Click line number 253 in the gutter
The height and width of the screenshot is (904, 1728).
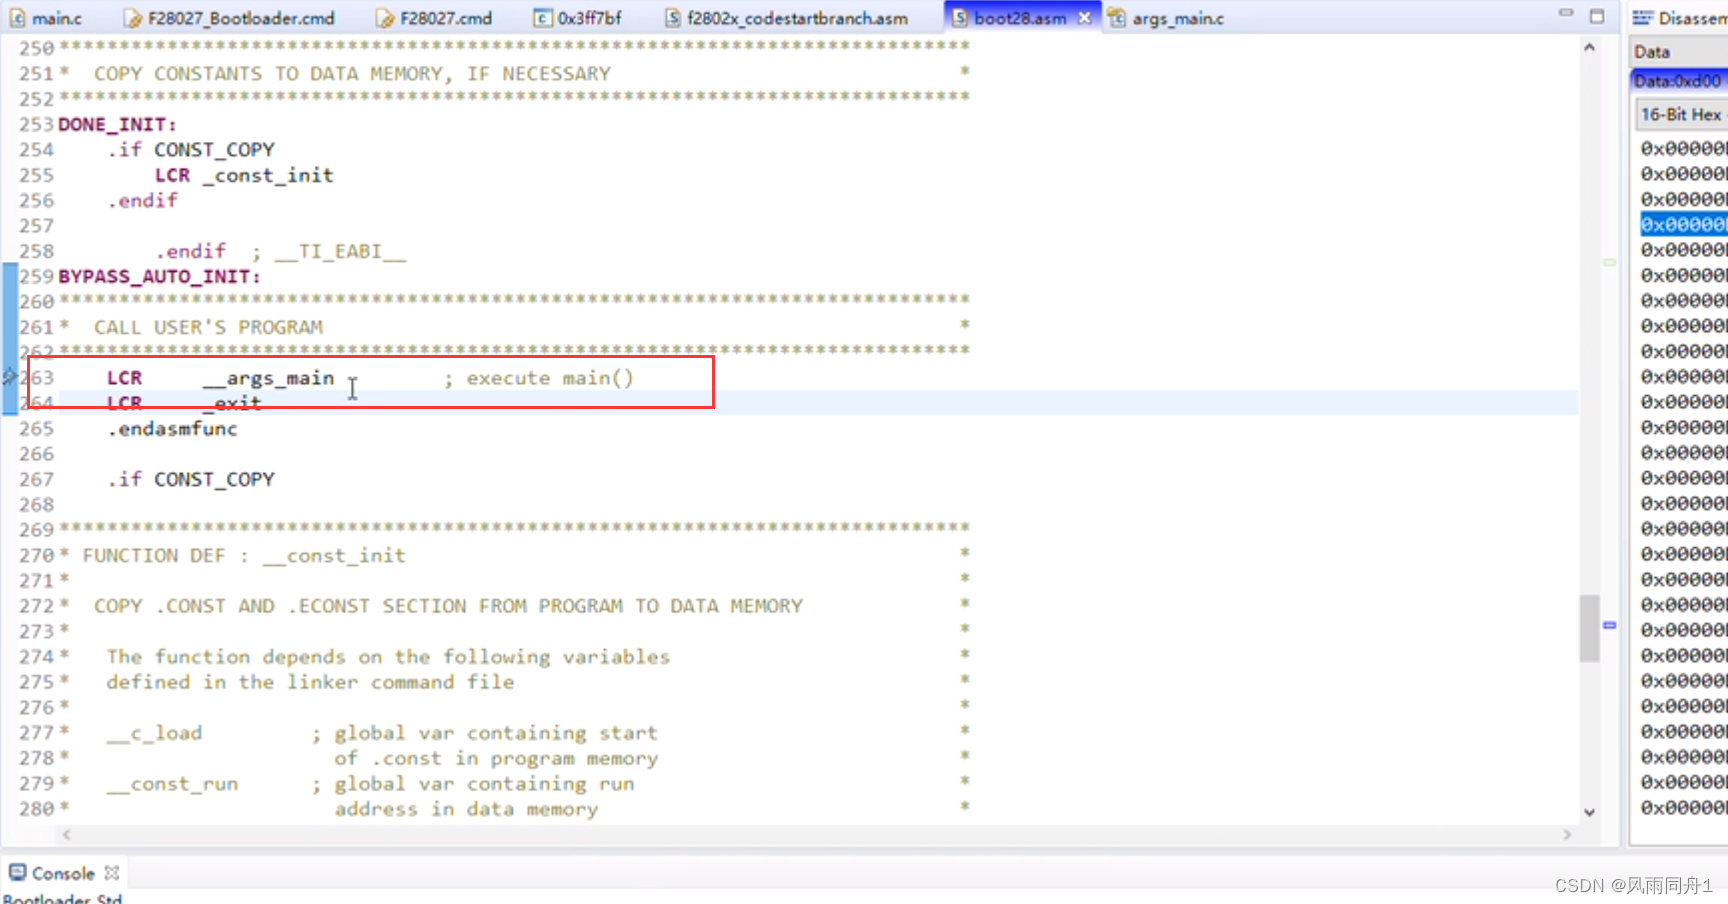click(x=36, y=124)
